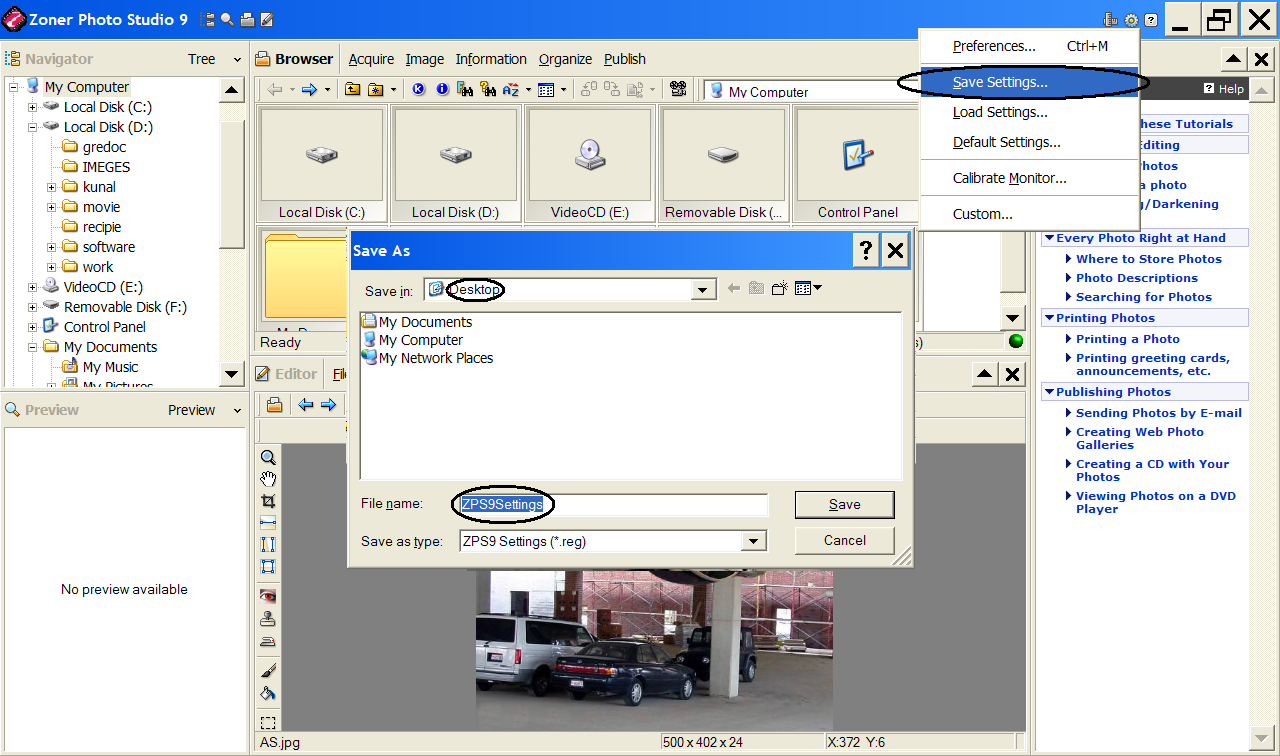Viewport: 1280px width, 756px height.
Task: Choose Default Settings... from the menu
Action: coord(1029,142)
